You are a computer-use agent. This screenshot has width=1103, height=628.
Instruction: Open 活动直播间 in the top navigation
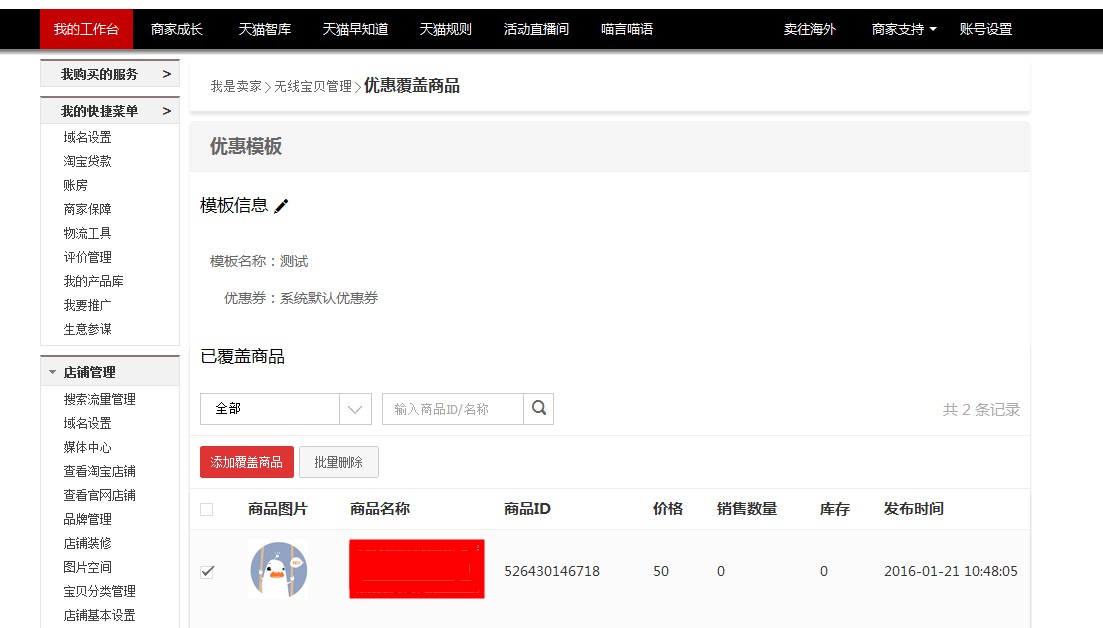[536, 30]
